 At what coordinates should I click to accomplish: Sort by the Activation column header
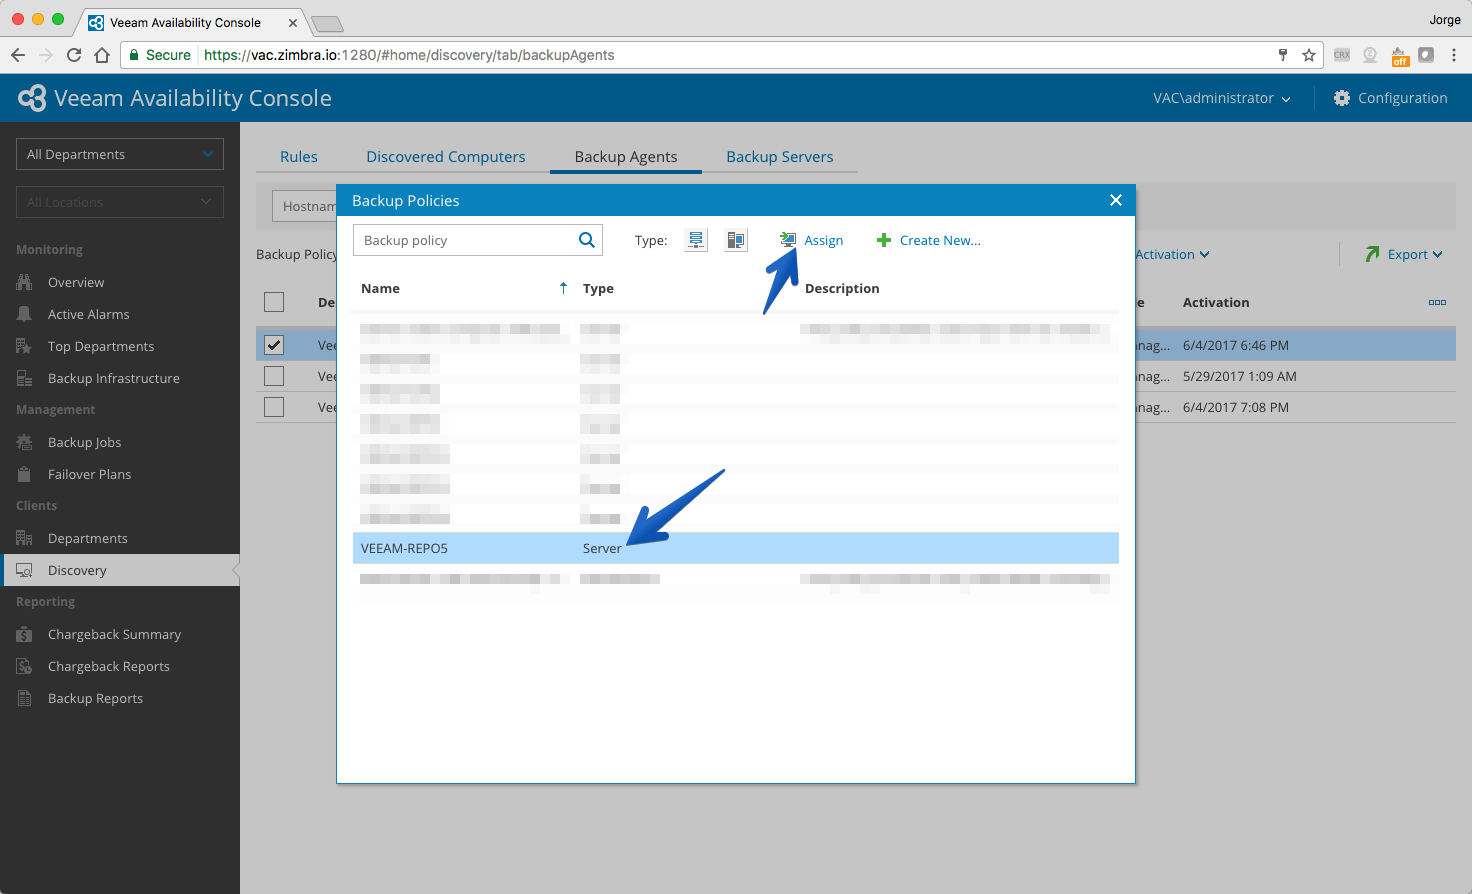(1216, 302)
